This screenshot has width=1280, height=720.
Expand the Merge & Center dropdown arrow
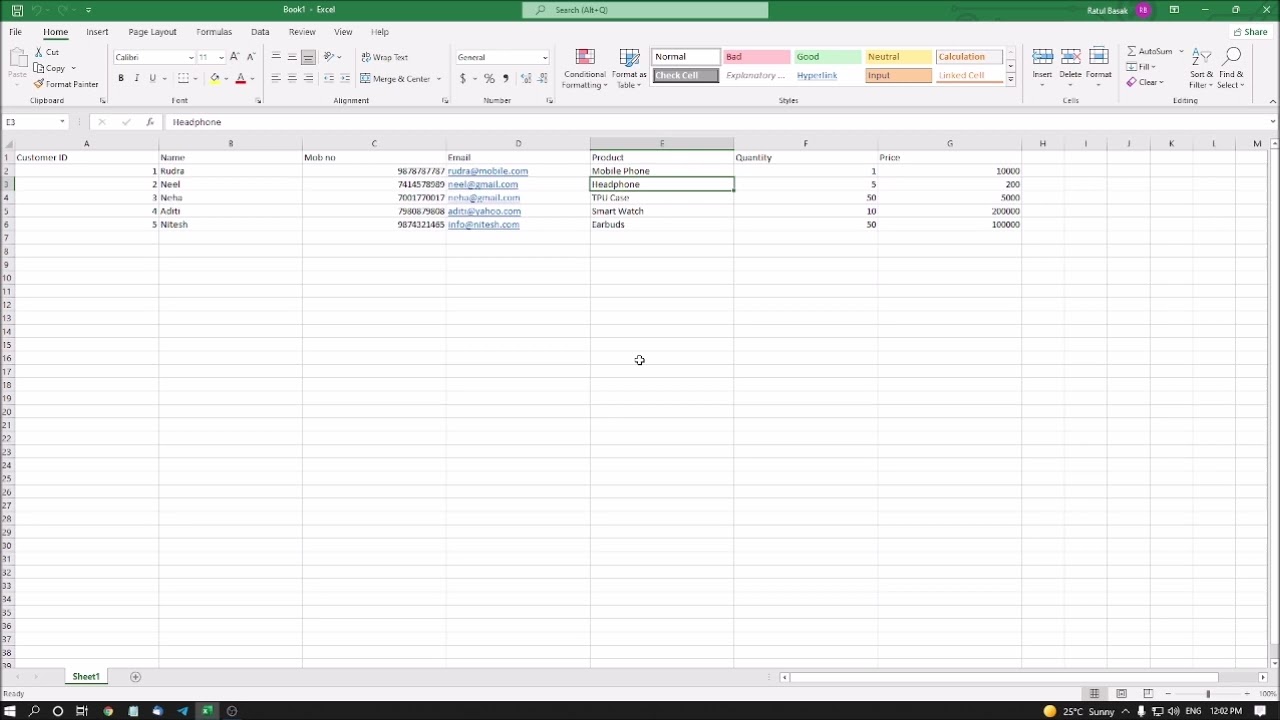439,78
